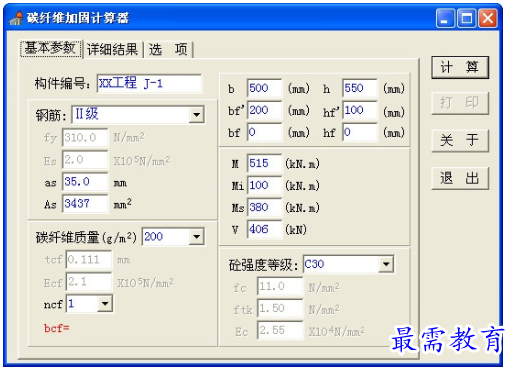The image size is (513, 371).
Task: Click the disabled Ecf field 2.1
Action: coord(89,282)
